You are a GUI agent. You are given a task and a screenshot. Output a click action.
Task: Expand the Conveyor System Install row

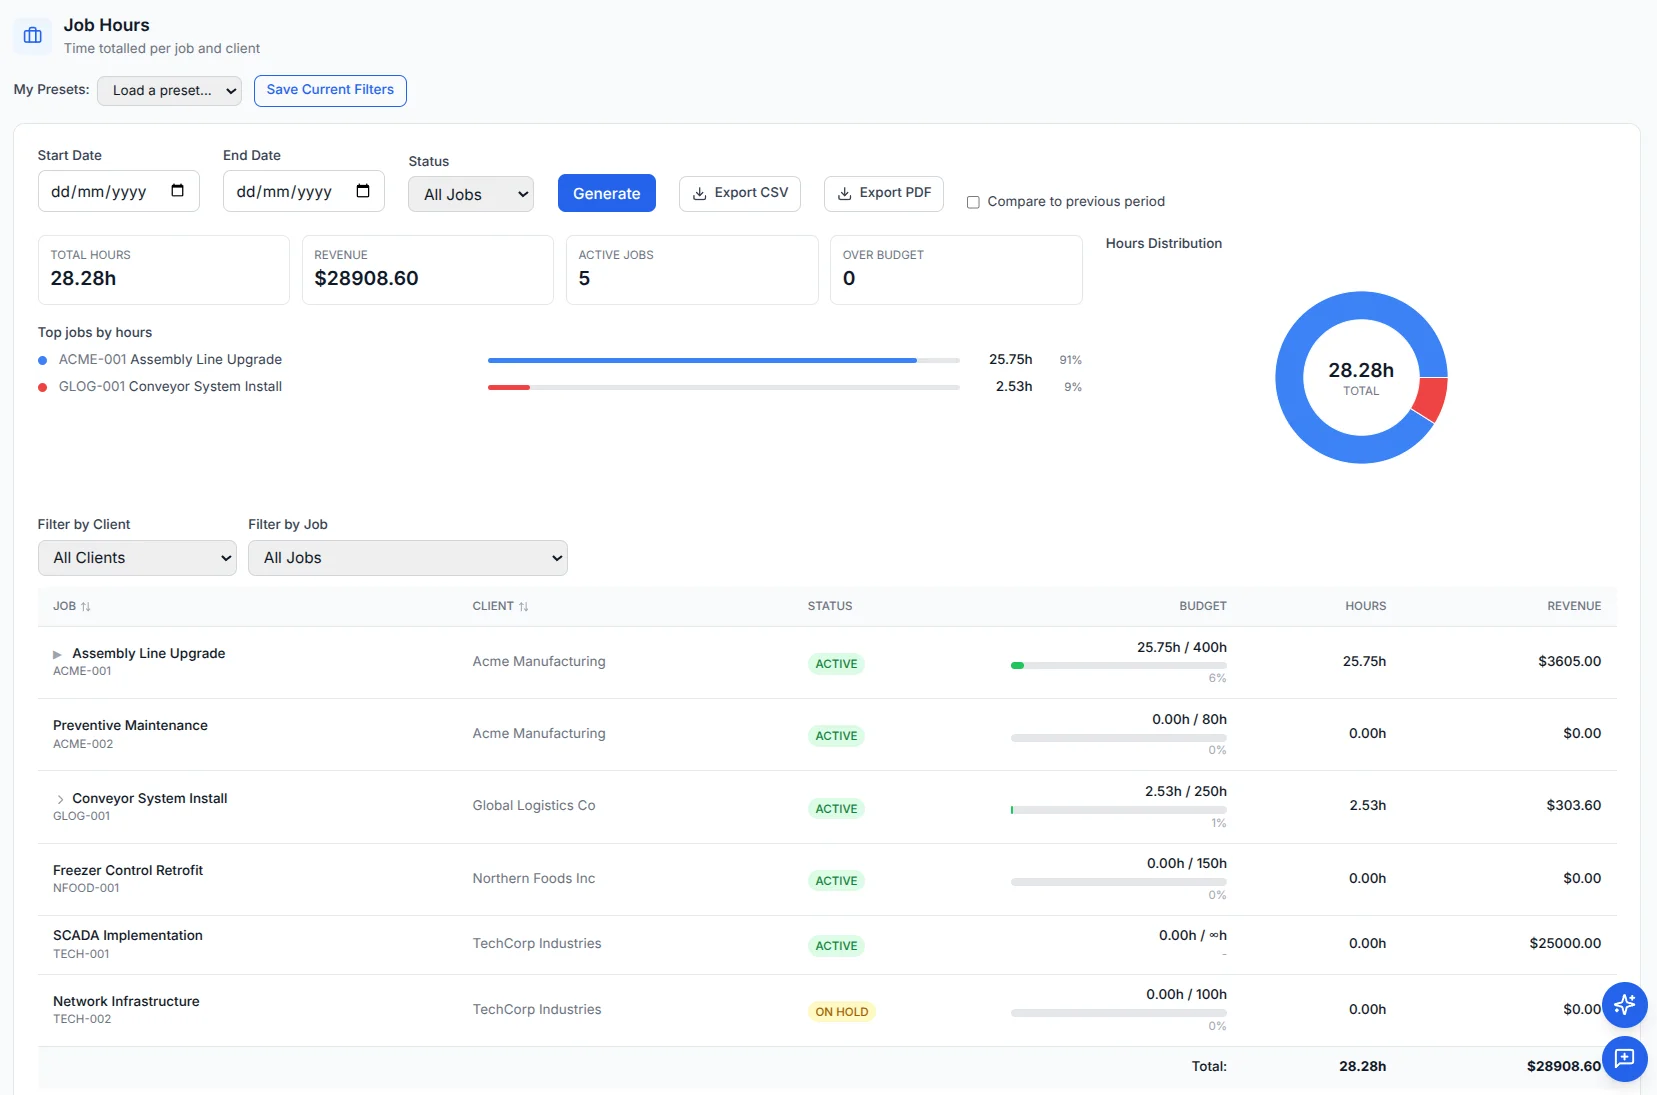(x=60, y=799)
